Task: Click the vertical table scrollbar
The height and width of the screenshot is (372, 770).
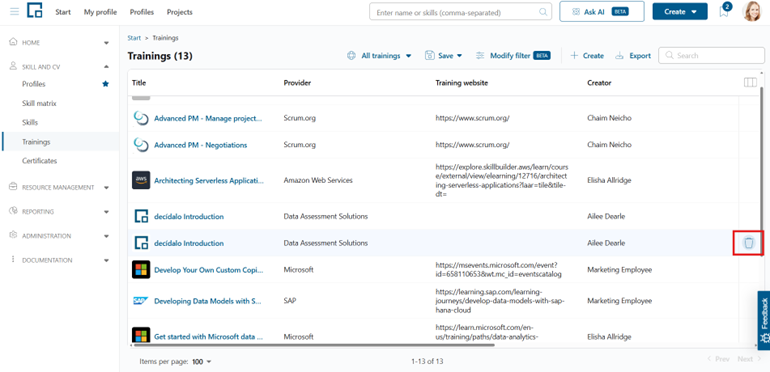Action: click(762, 172)
